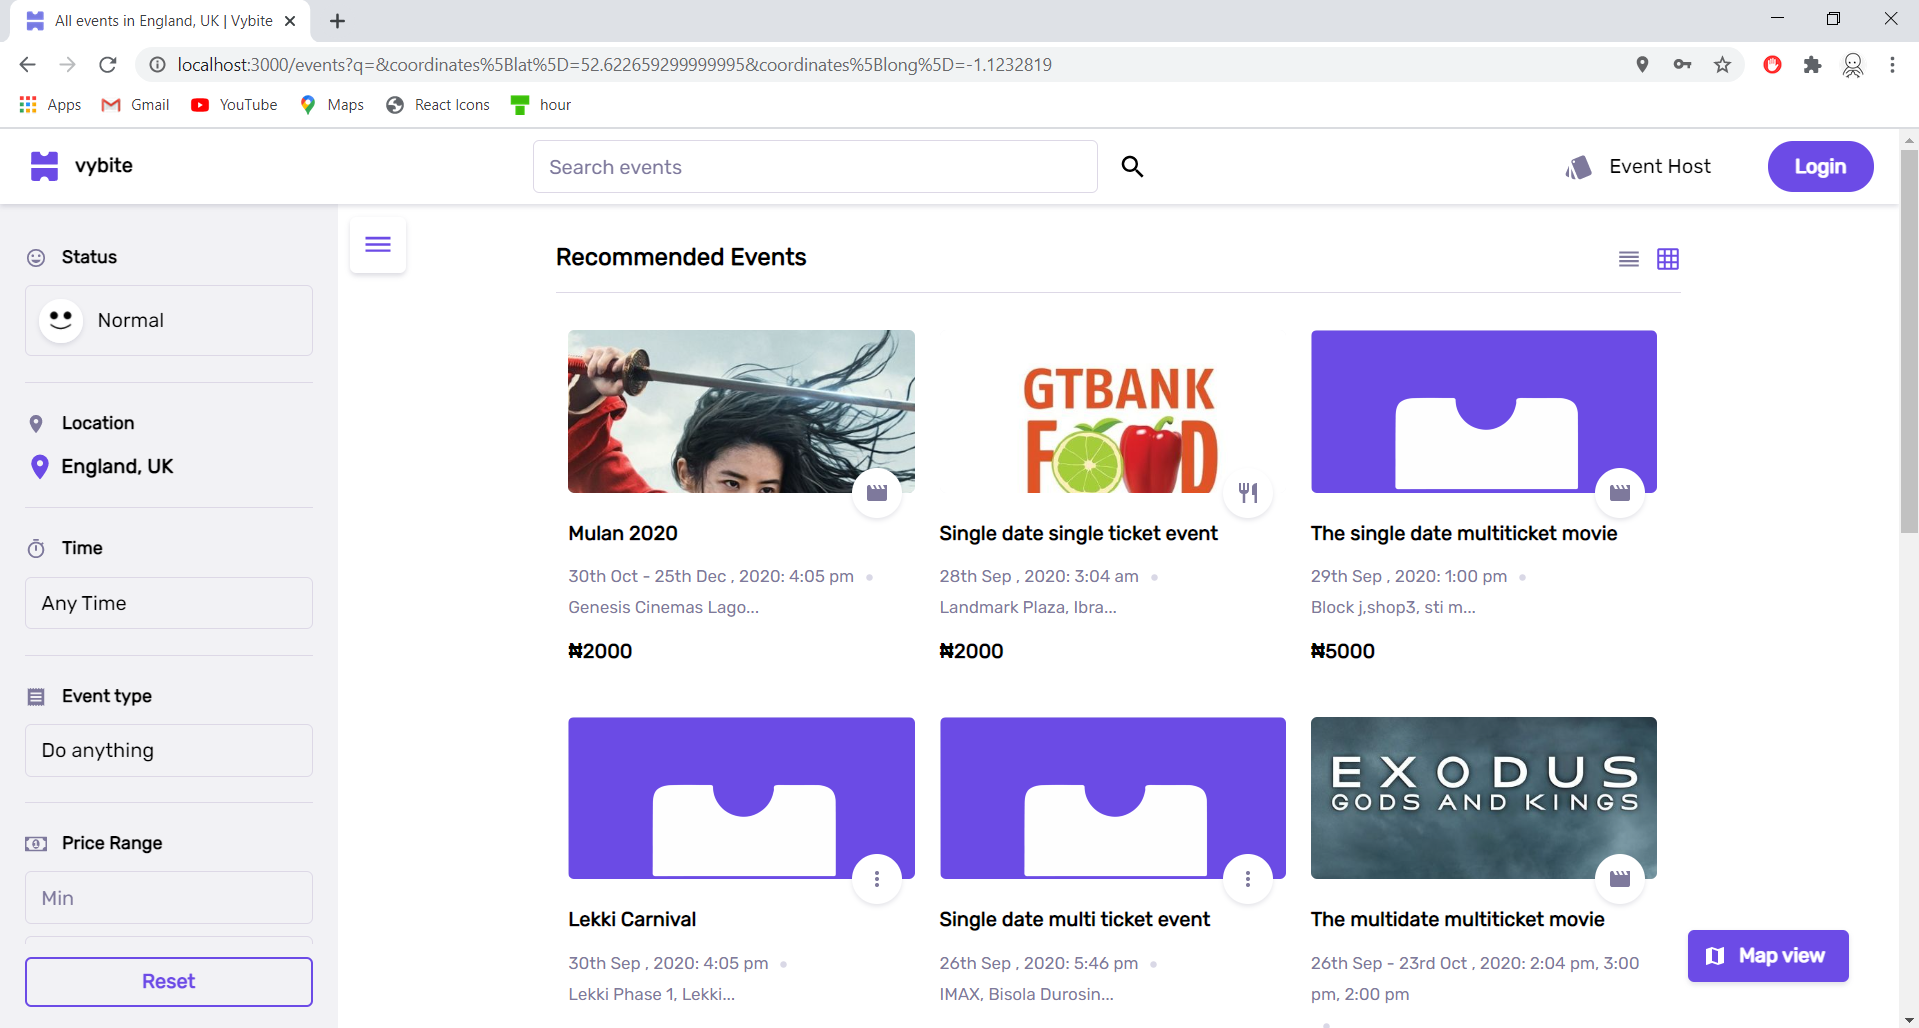
Task: Open options on Single date multi ticket event
Action: click(1248, 879)
